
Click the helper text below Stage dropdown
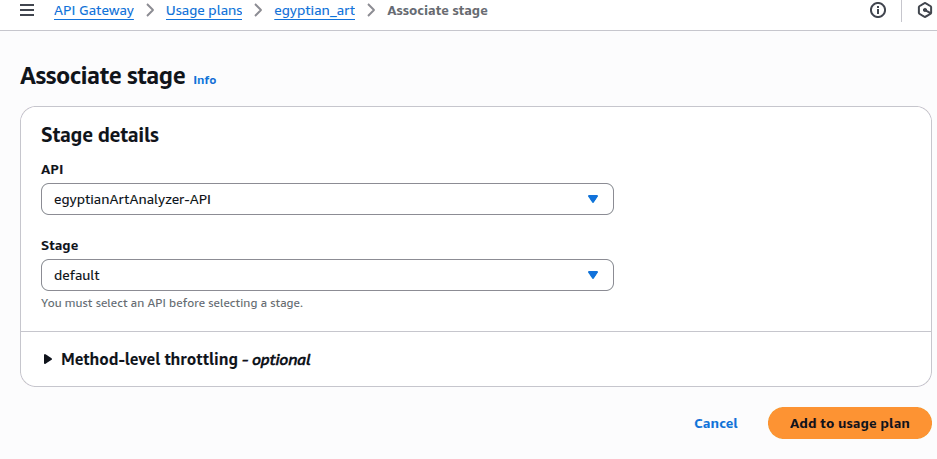(172, 303)
